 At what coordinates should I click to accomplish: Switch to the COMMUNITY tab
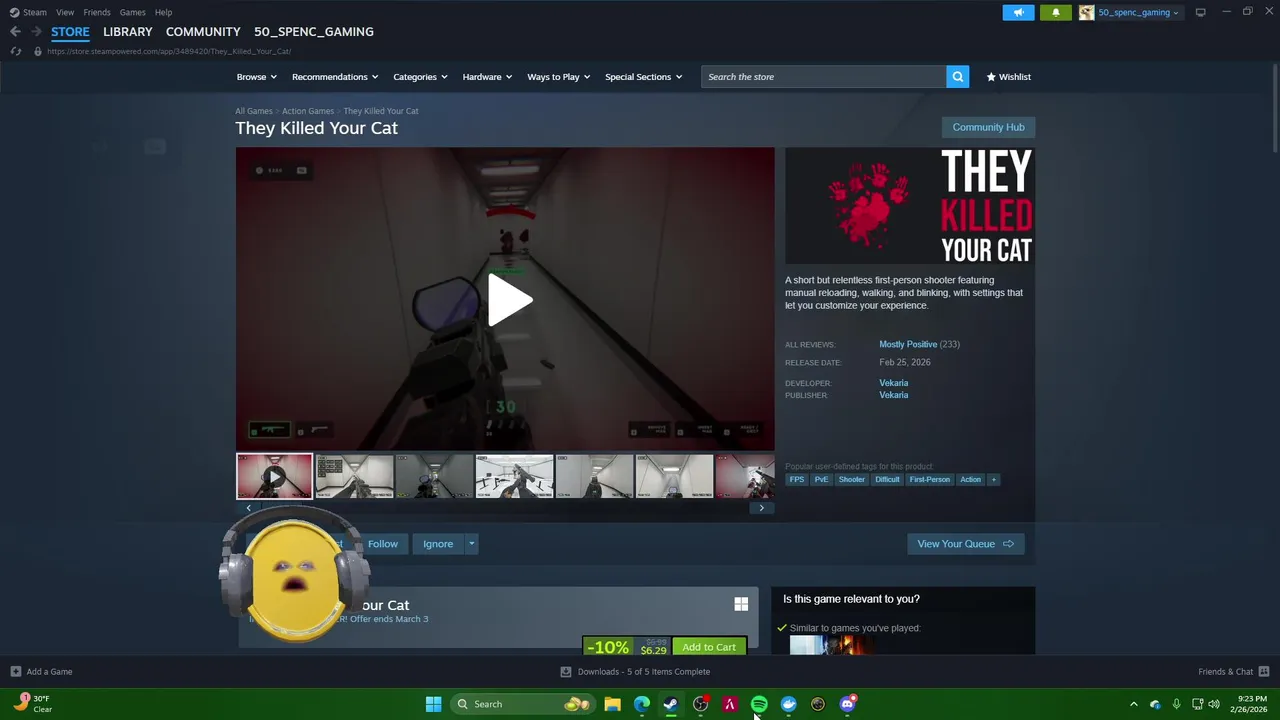click(203, 32)
